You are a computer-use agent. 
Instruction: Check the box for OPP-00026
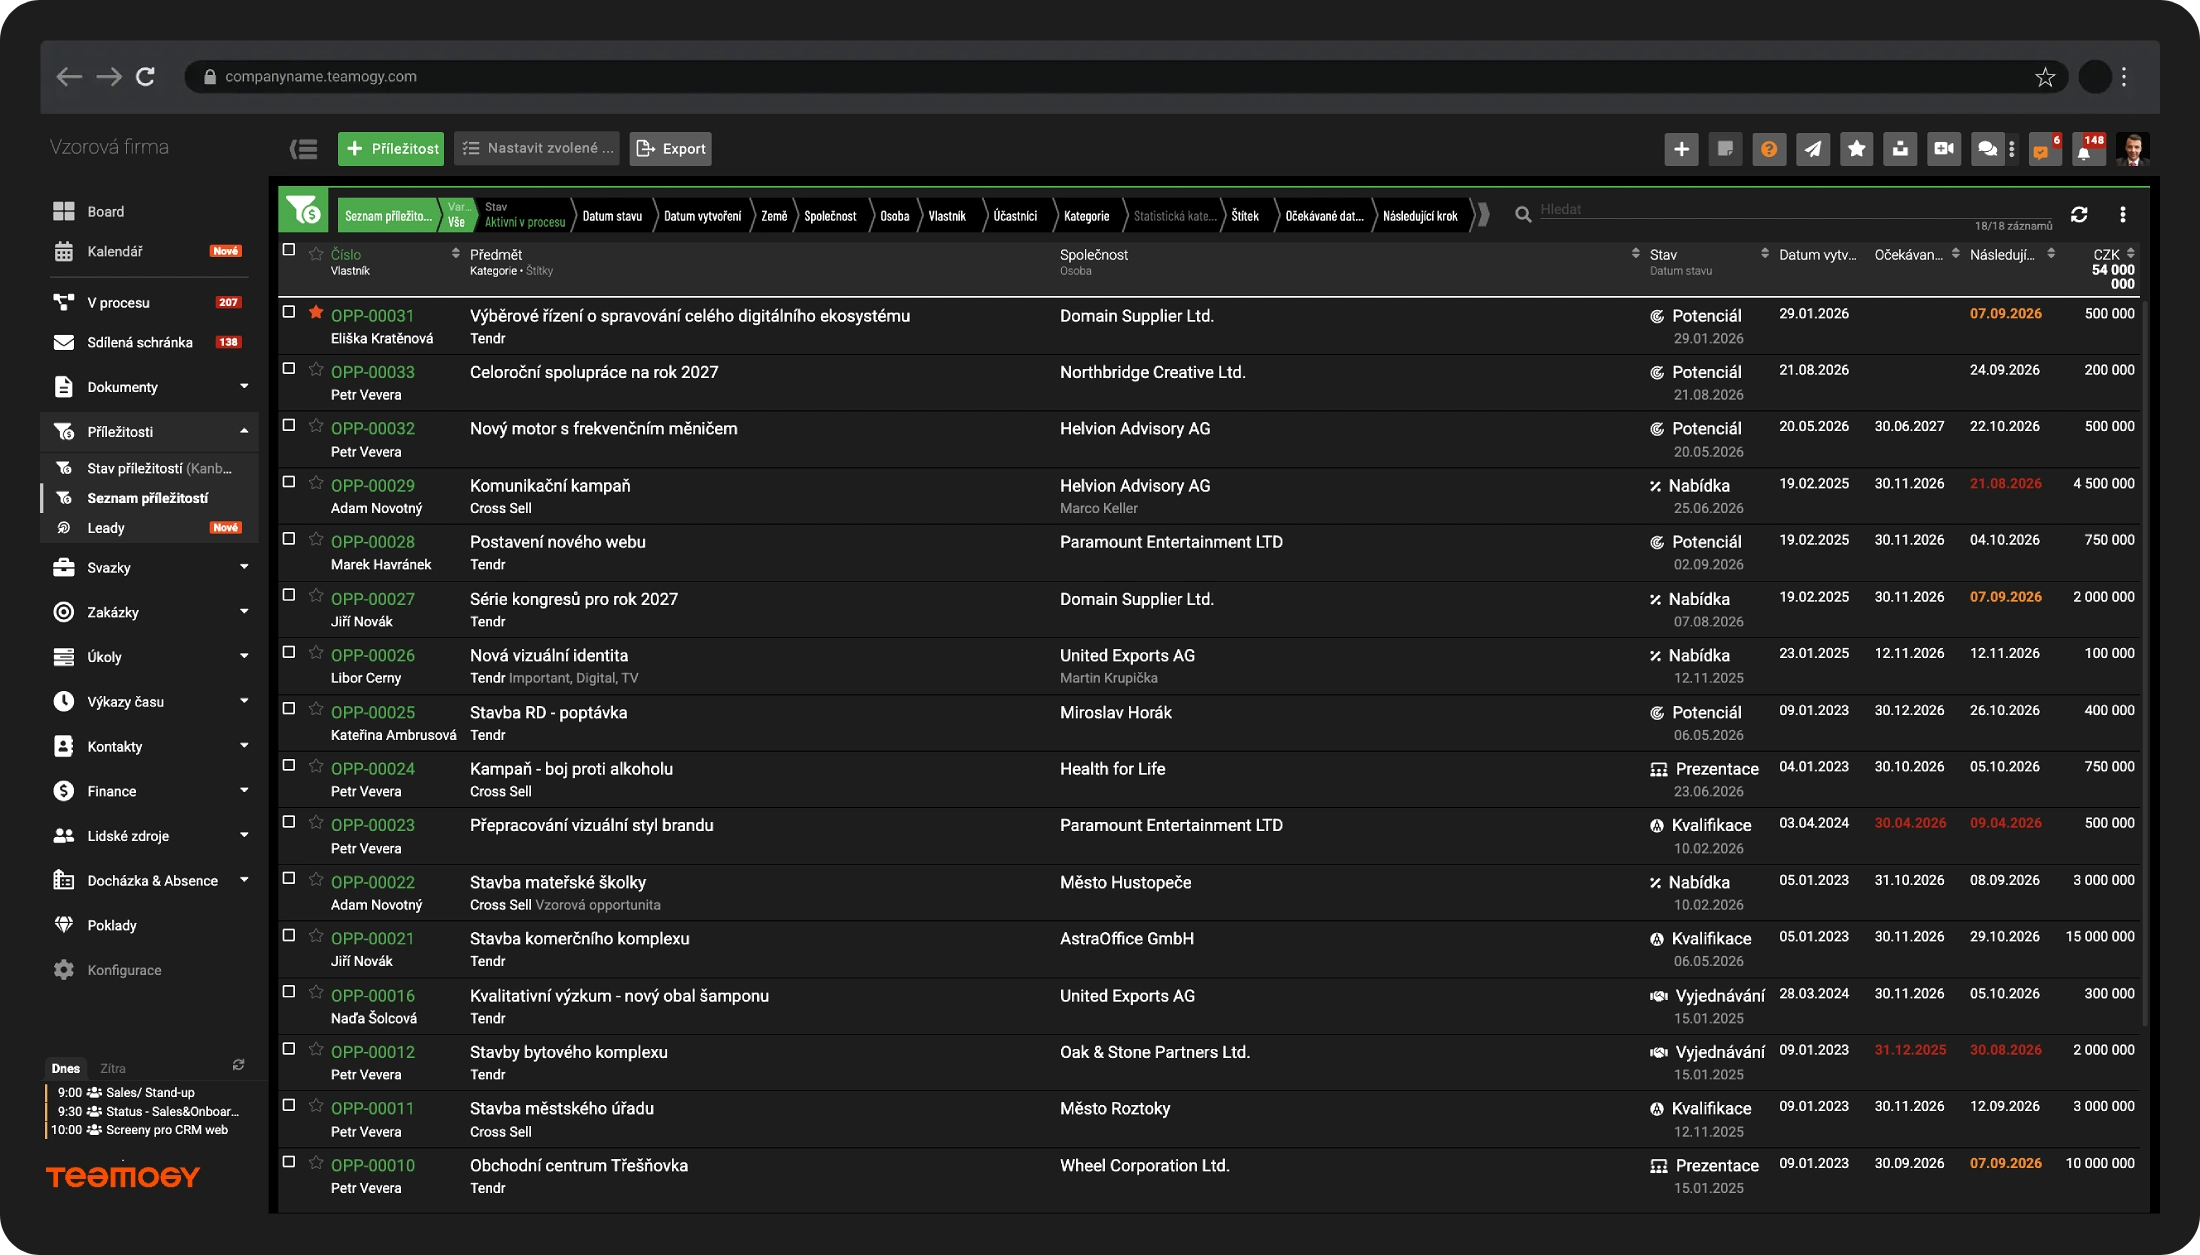[289, 652]
